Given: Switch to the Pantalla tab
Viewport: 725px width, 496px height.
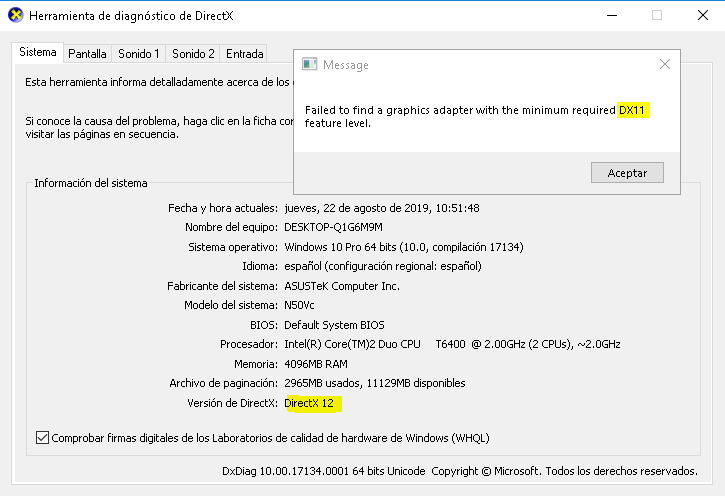Looking at the screenshot, I should pyautogui.click(x=87, y=54).
